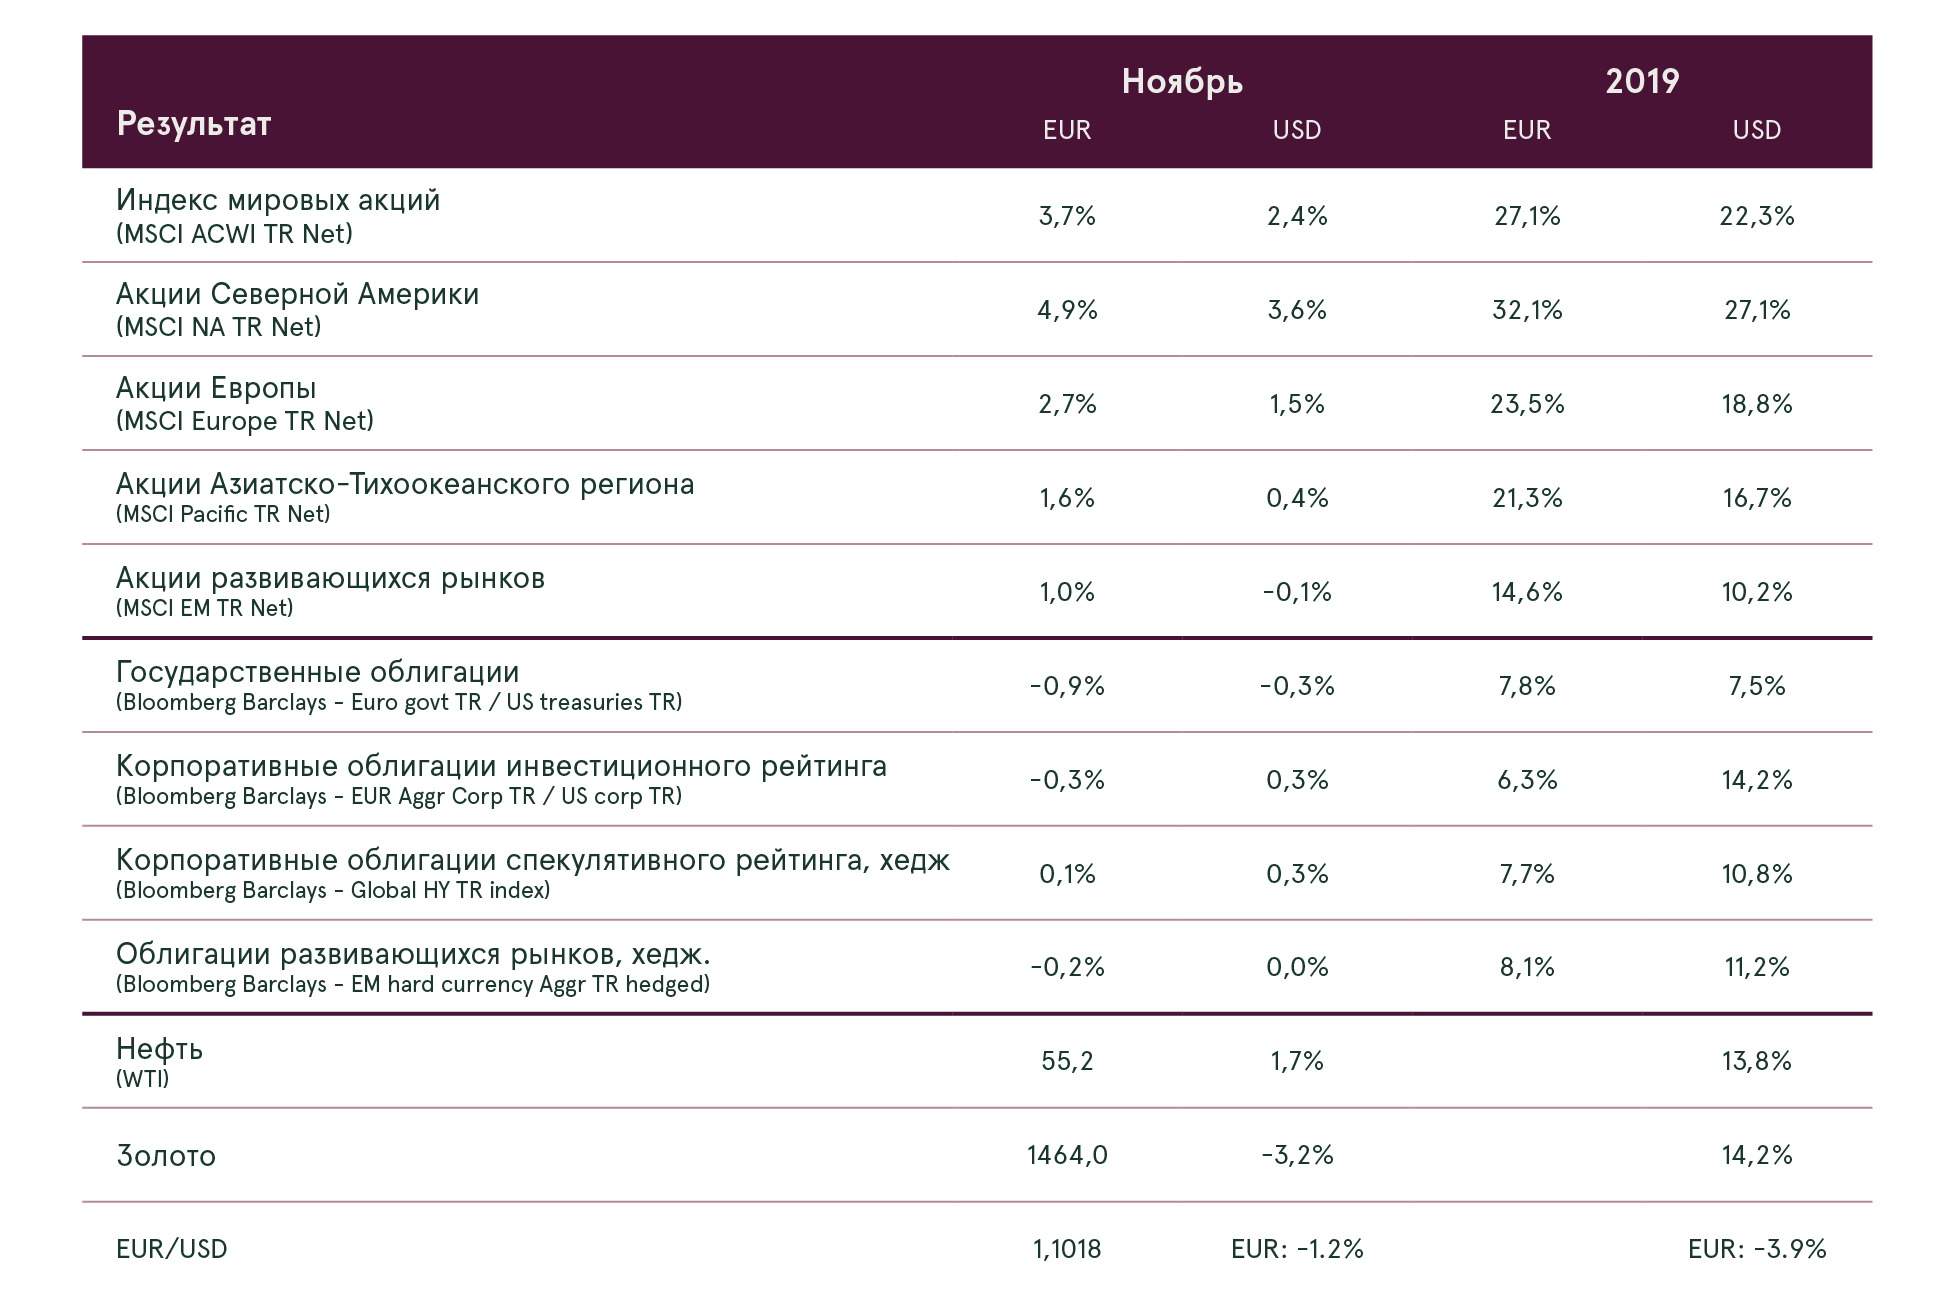The width and height of the screenshot is (1950, 1290).
Task: Click Pacific equities 2019 EUR value 21,3%
Action: (x=1527, y=499)
